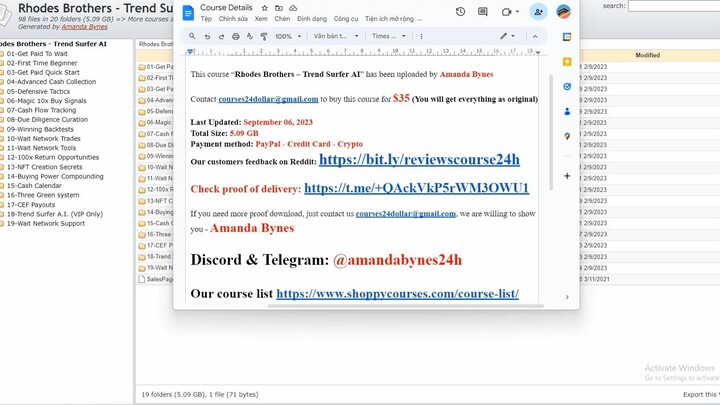This screenshot has height=405, width=720.
Task: Star the Course Details document
Action: coord(264,7)
